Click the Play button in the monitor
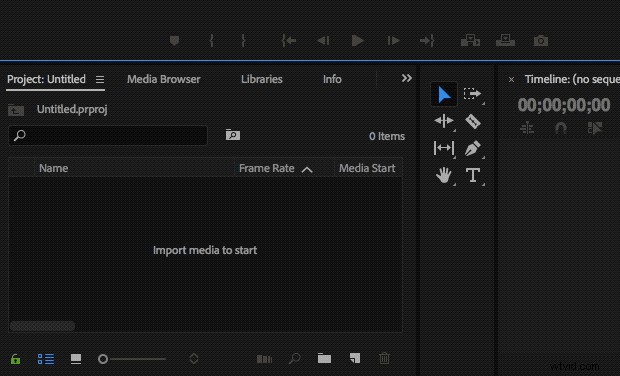 tap(357, 40)
